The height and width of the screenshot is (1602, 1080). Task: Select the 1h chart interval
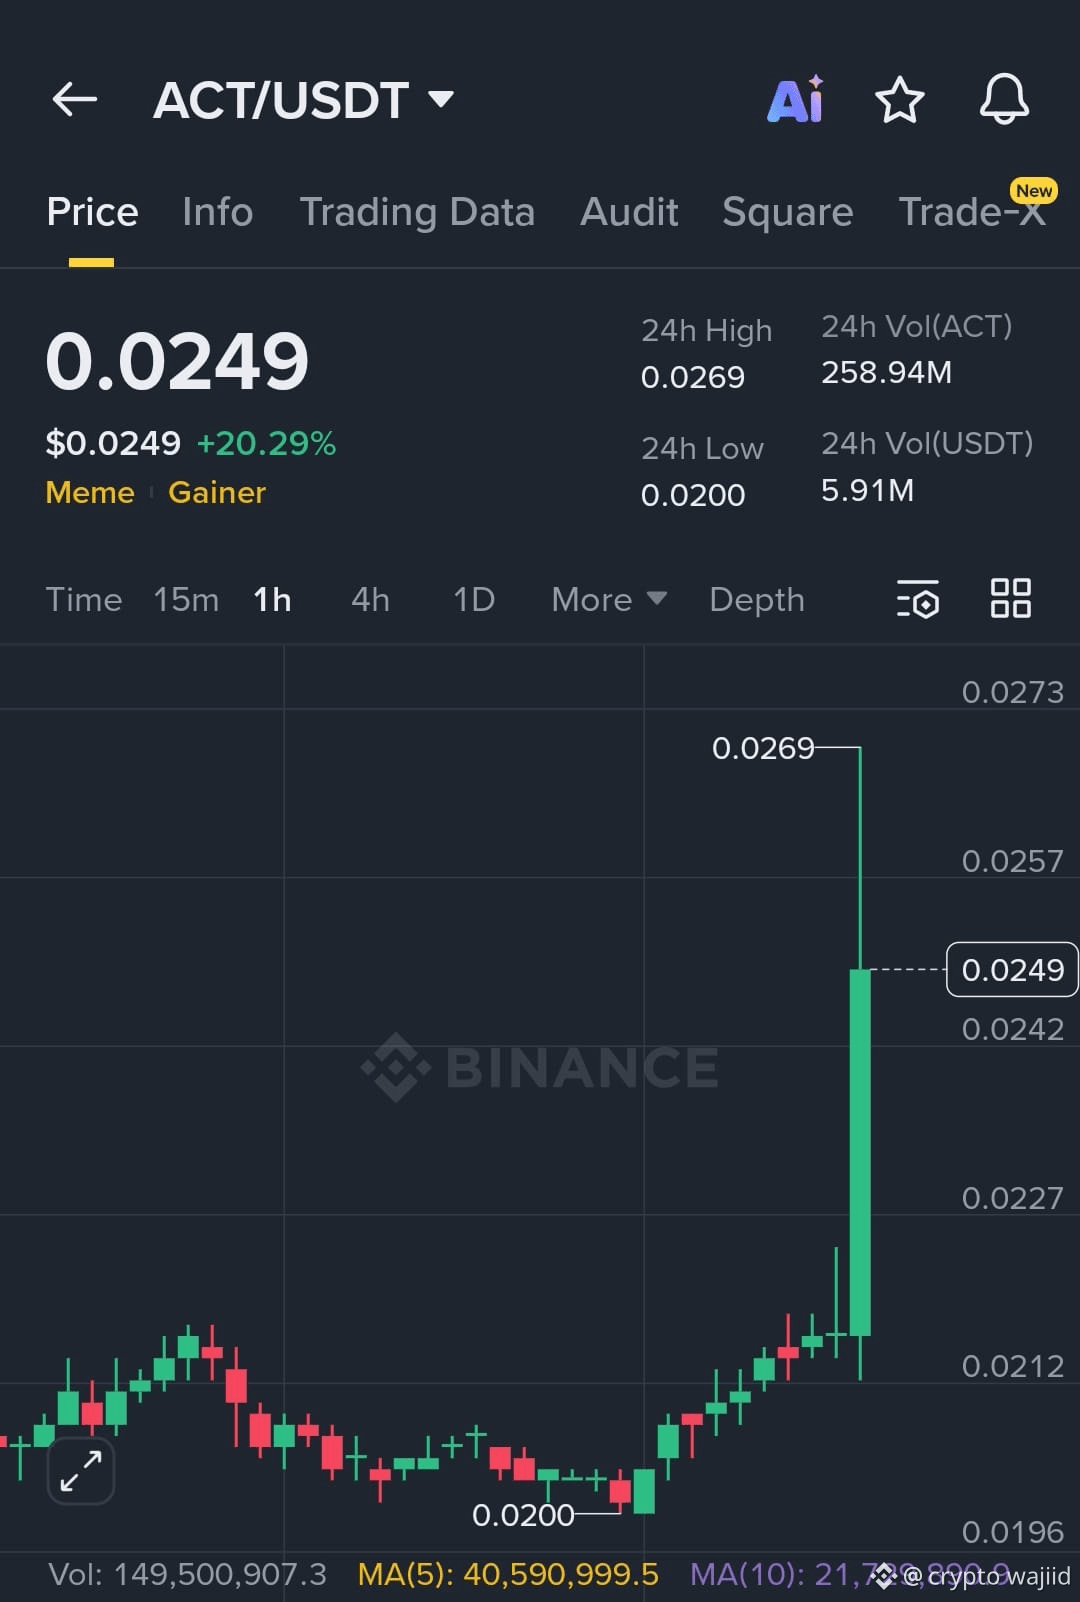(x=272, y=599)
